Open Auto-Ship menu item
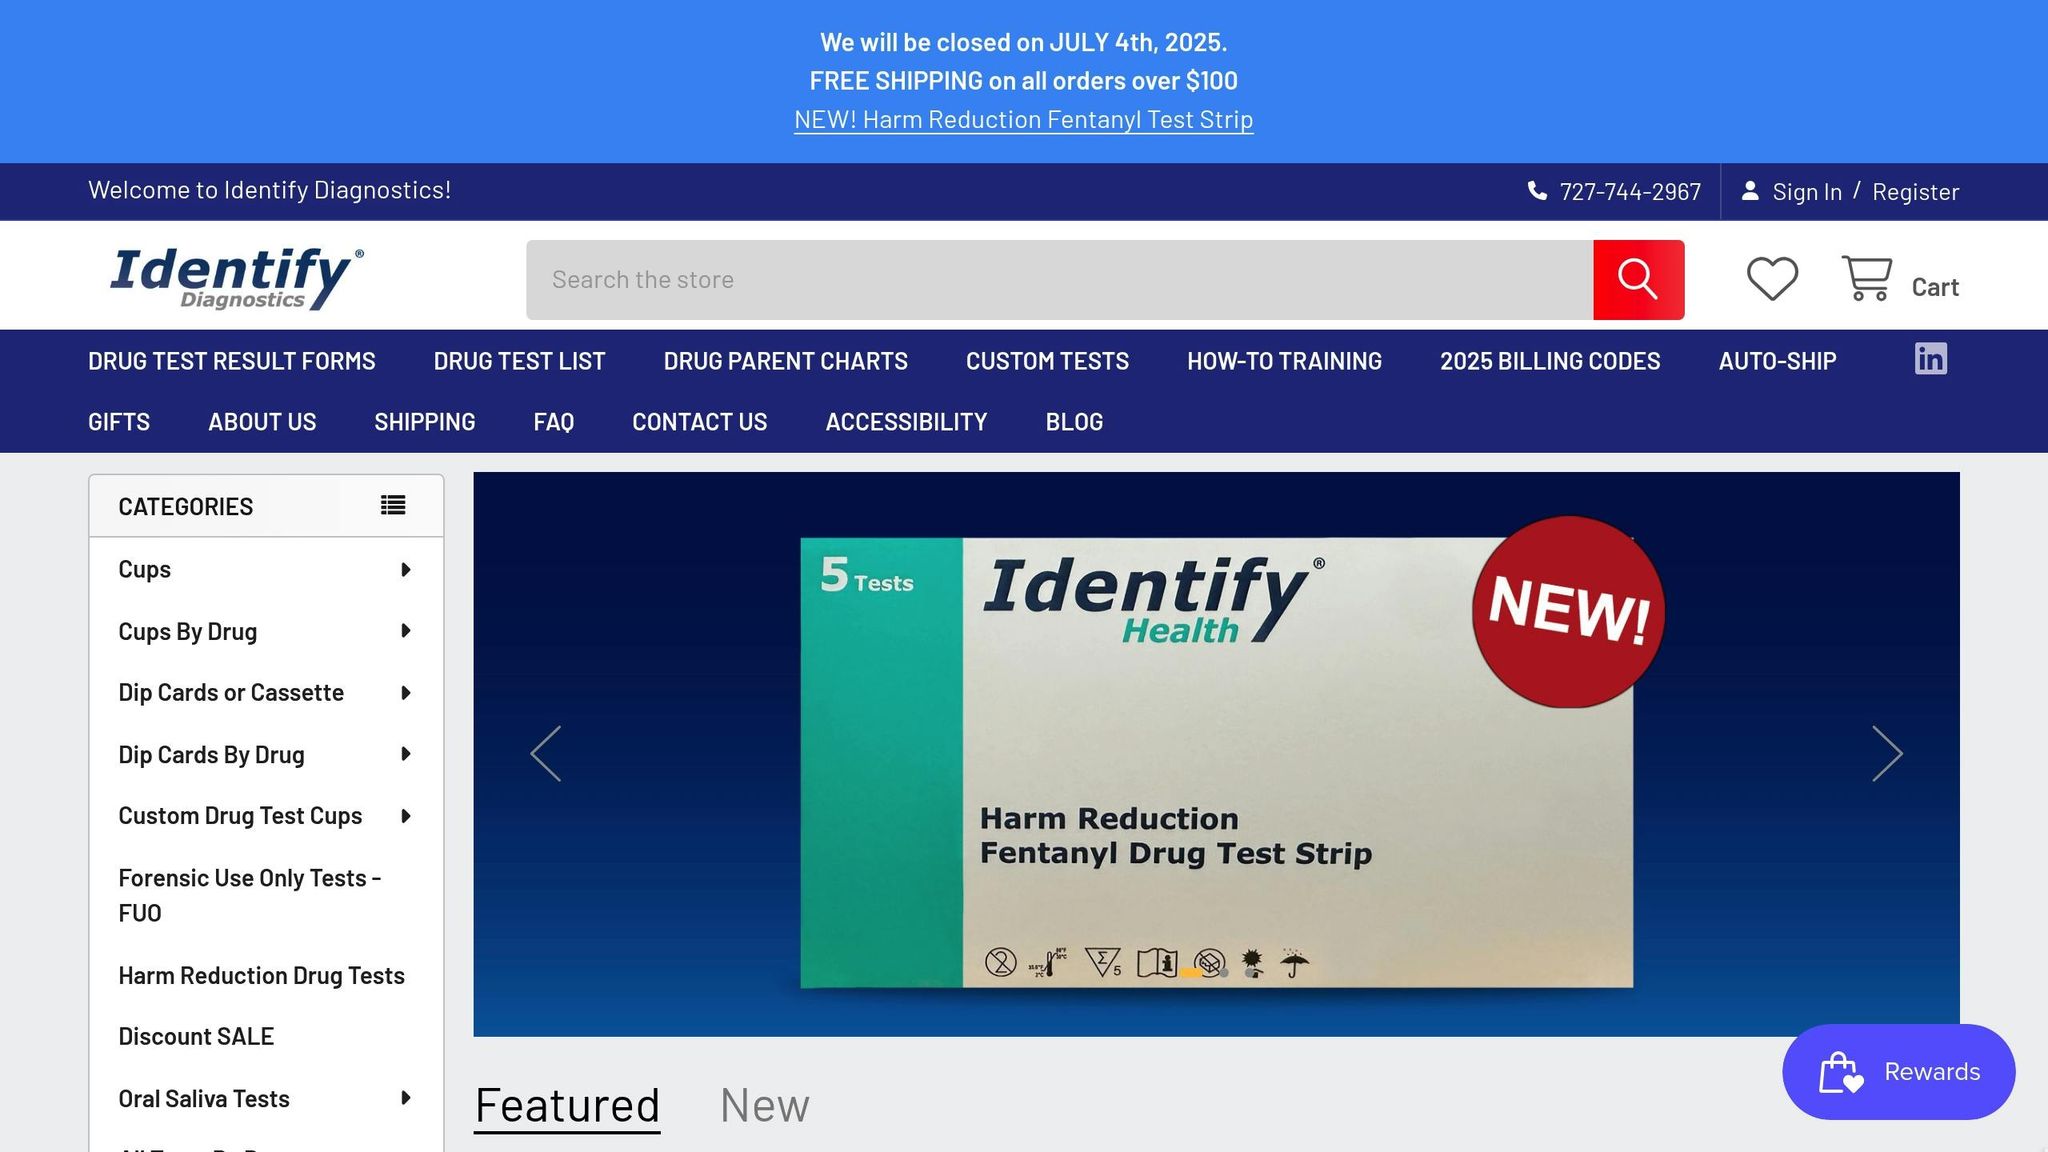The image size is (2048, 1152). pyautogui.click(x=1777, y=361)
